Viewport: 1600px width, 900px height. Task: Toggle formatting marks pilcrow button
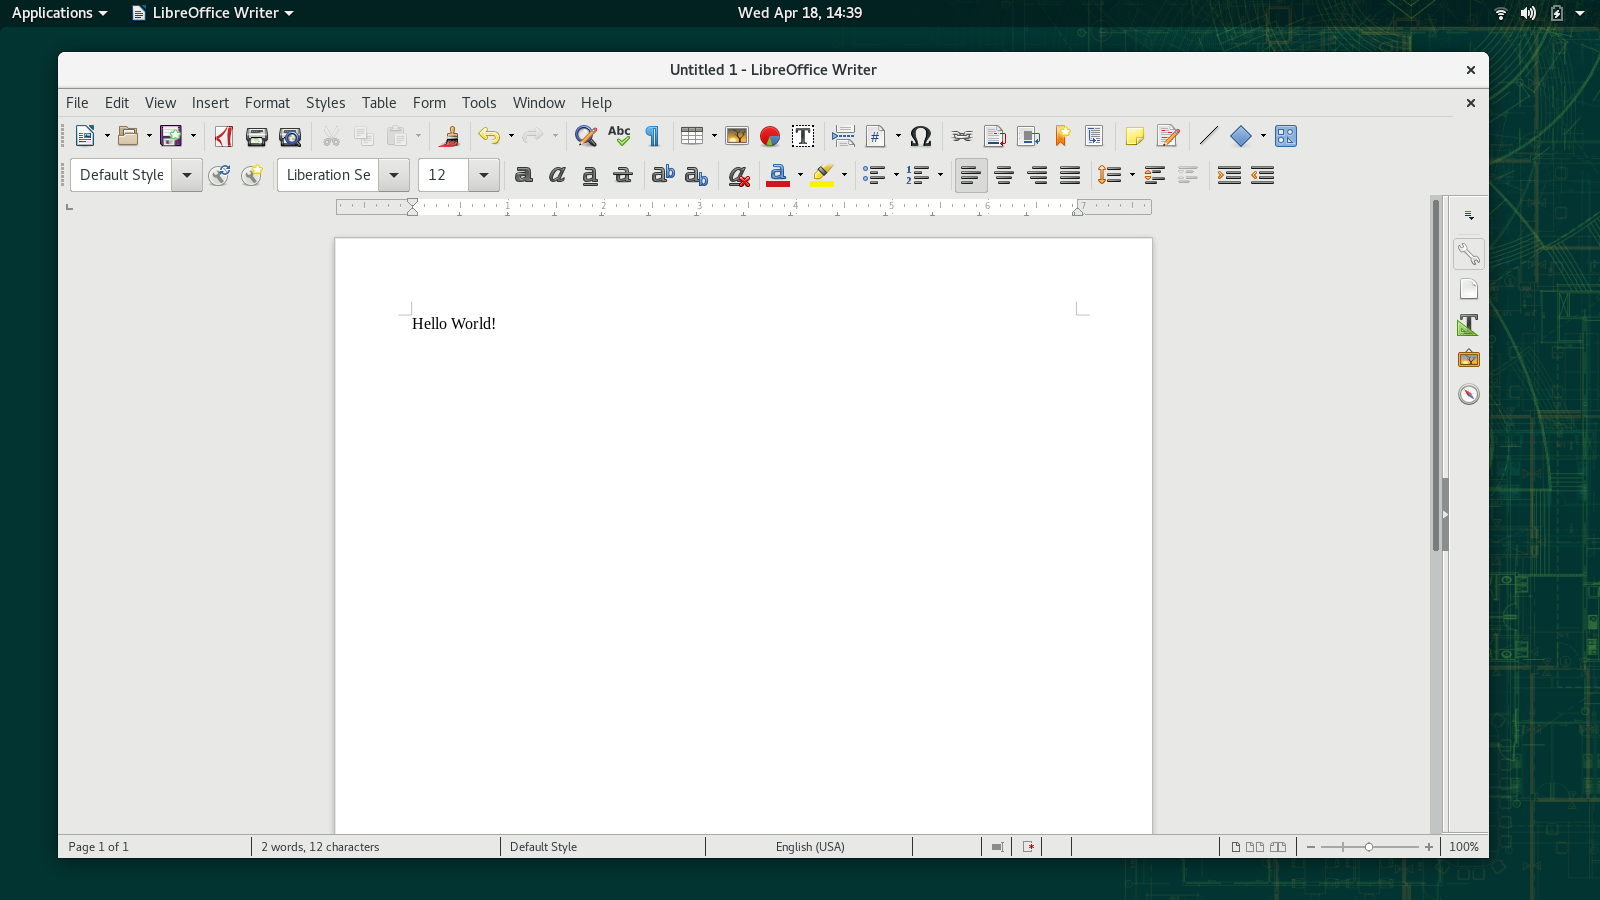pos(653,136)
